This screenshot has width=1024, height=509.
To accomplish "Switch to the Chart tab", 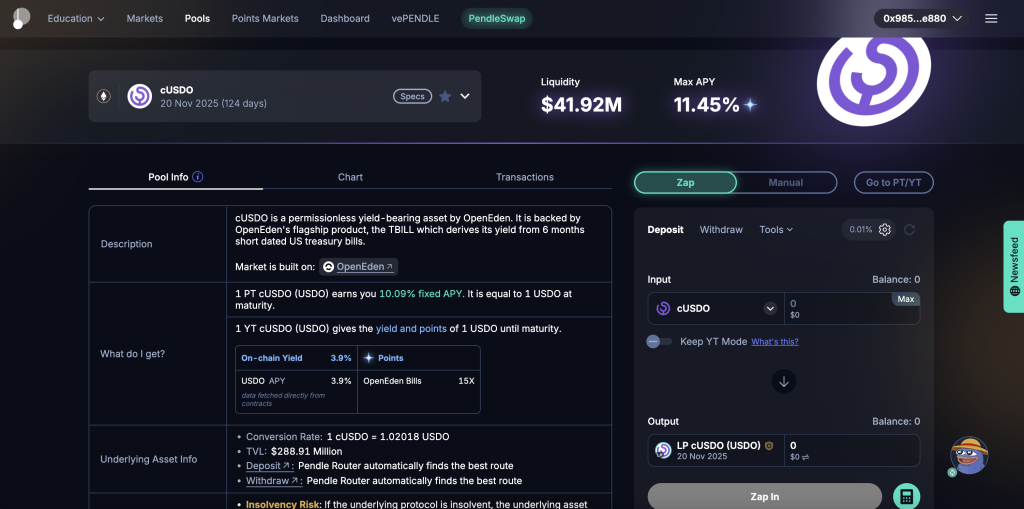I will point(350,177).
